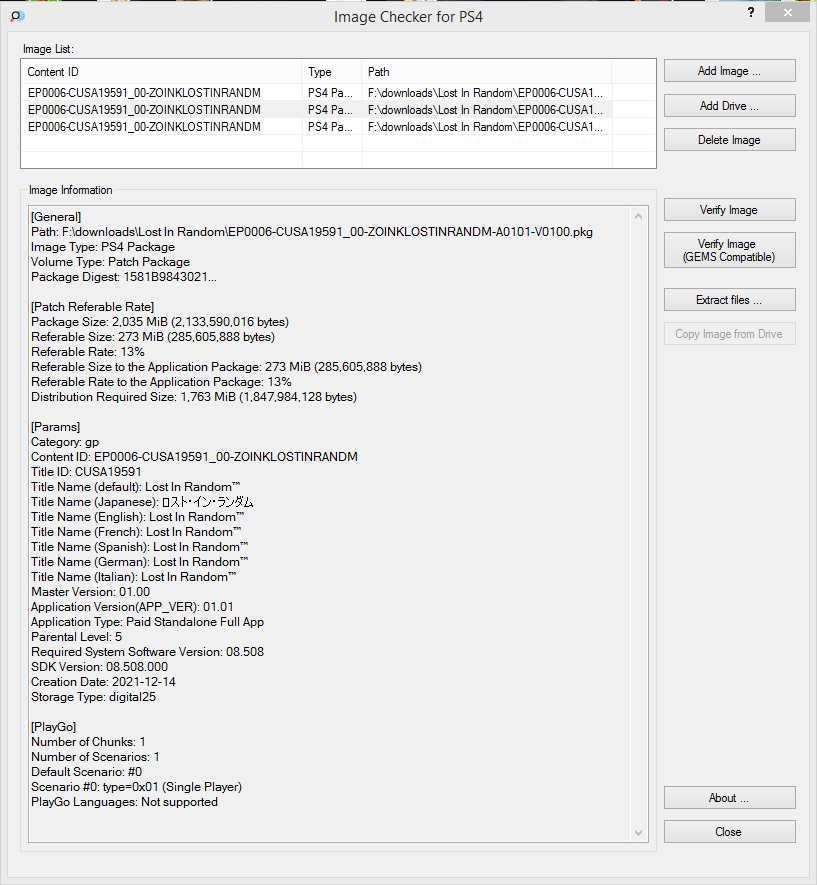Click the Add Image ... button

pyautogui.click(x=730, y=71)
